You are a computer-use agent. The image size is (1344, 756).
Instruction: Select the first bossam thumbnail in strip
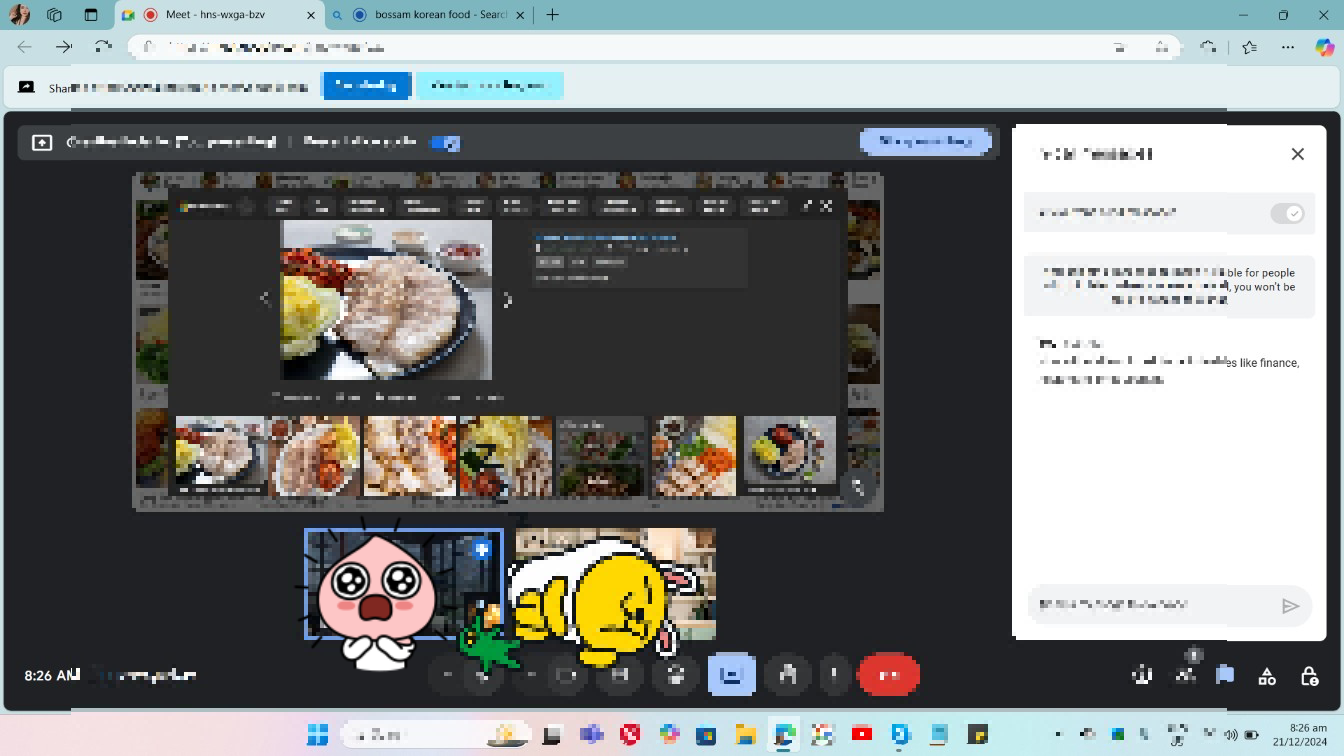click(x=219, y=456)
